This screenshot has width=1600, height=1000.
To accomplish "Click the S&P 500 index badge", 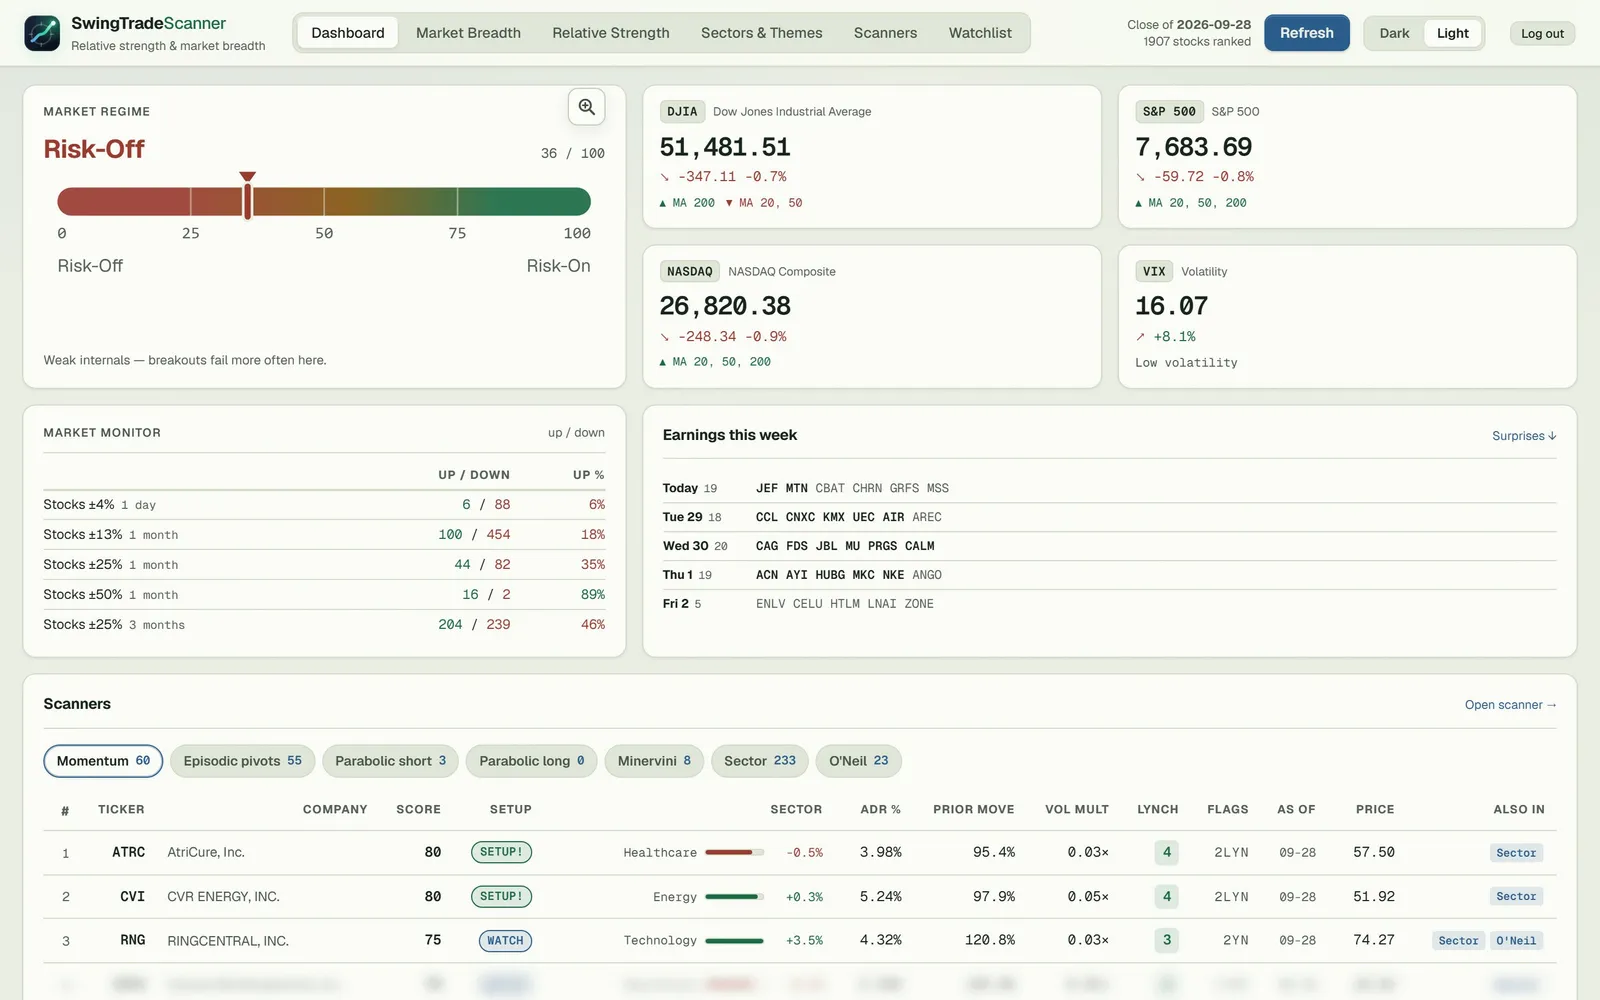I will tap(1169, 112).
